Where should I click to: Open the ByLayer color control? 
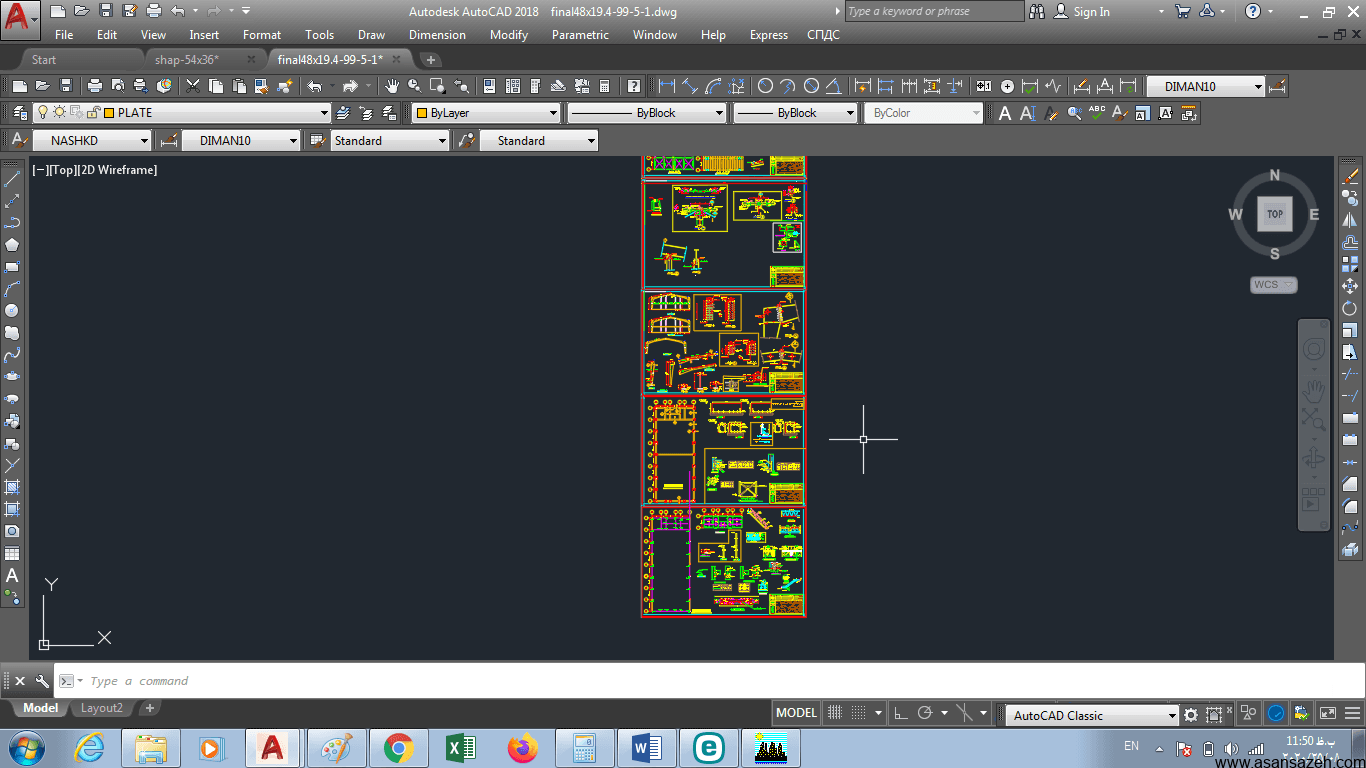487,113
